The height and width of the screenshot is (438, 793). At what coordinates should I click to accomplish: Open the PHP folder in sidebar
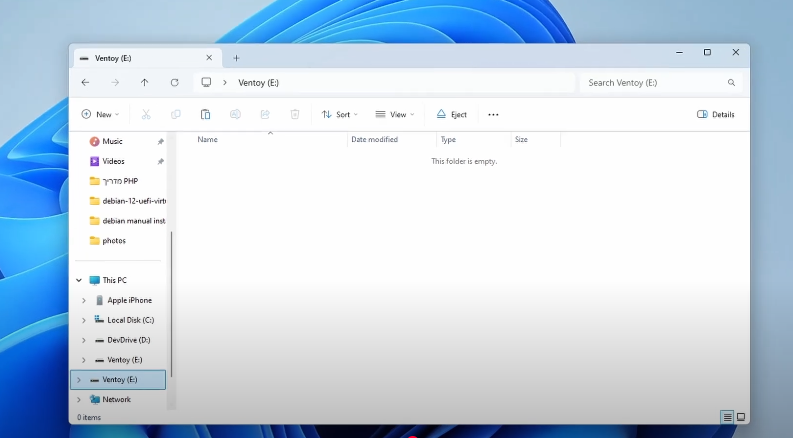click(120, 181)
